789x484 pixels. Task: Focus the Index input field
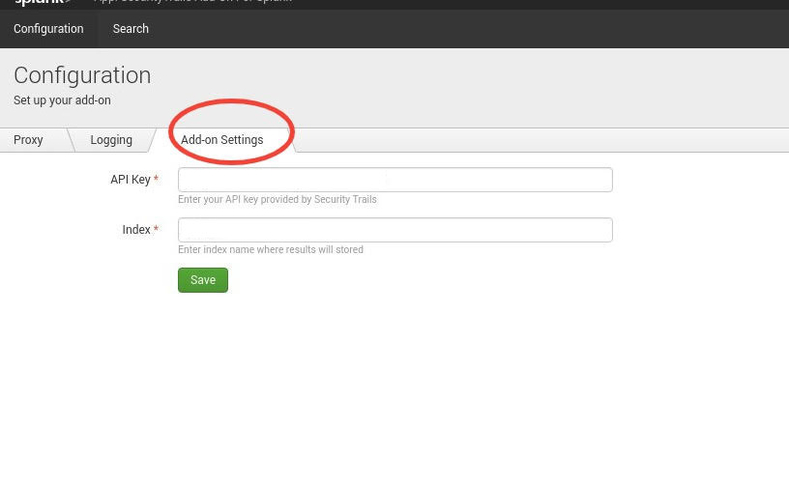(395, 230)
